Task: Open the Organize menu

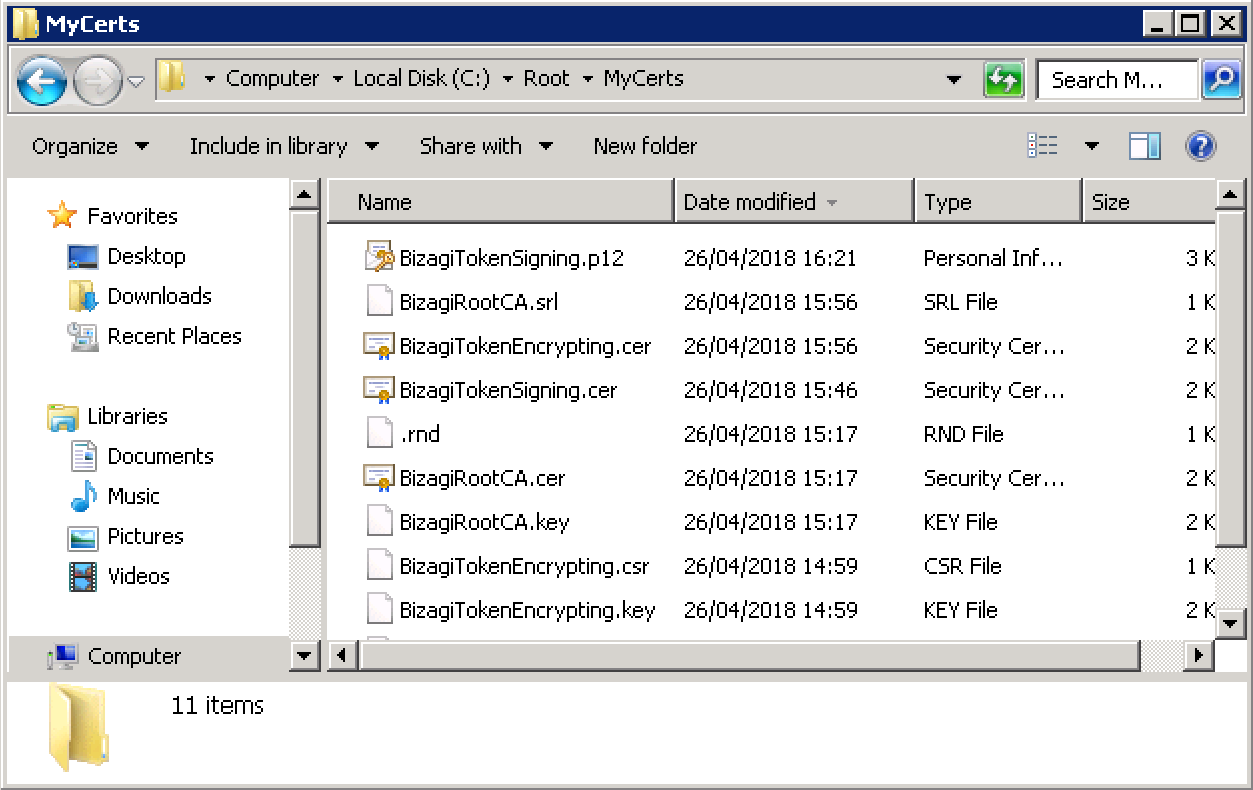Action: click(91, 146)
